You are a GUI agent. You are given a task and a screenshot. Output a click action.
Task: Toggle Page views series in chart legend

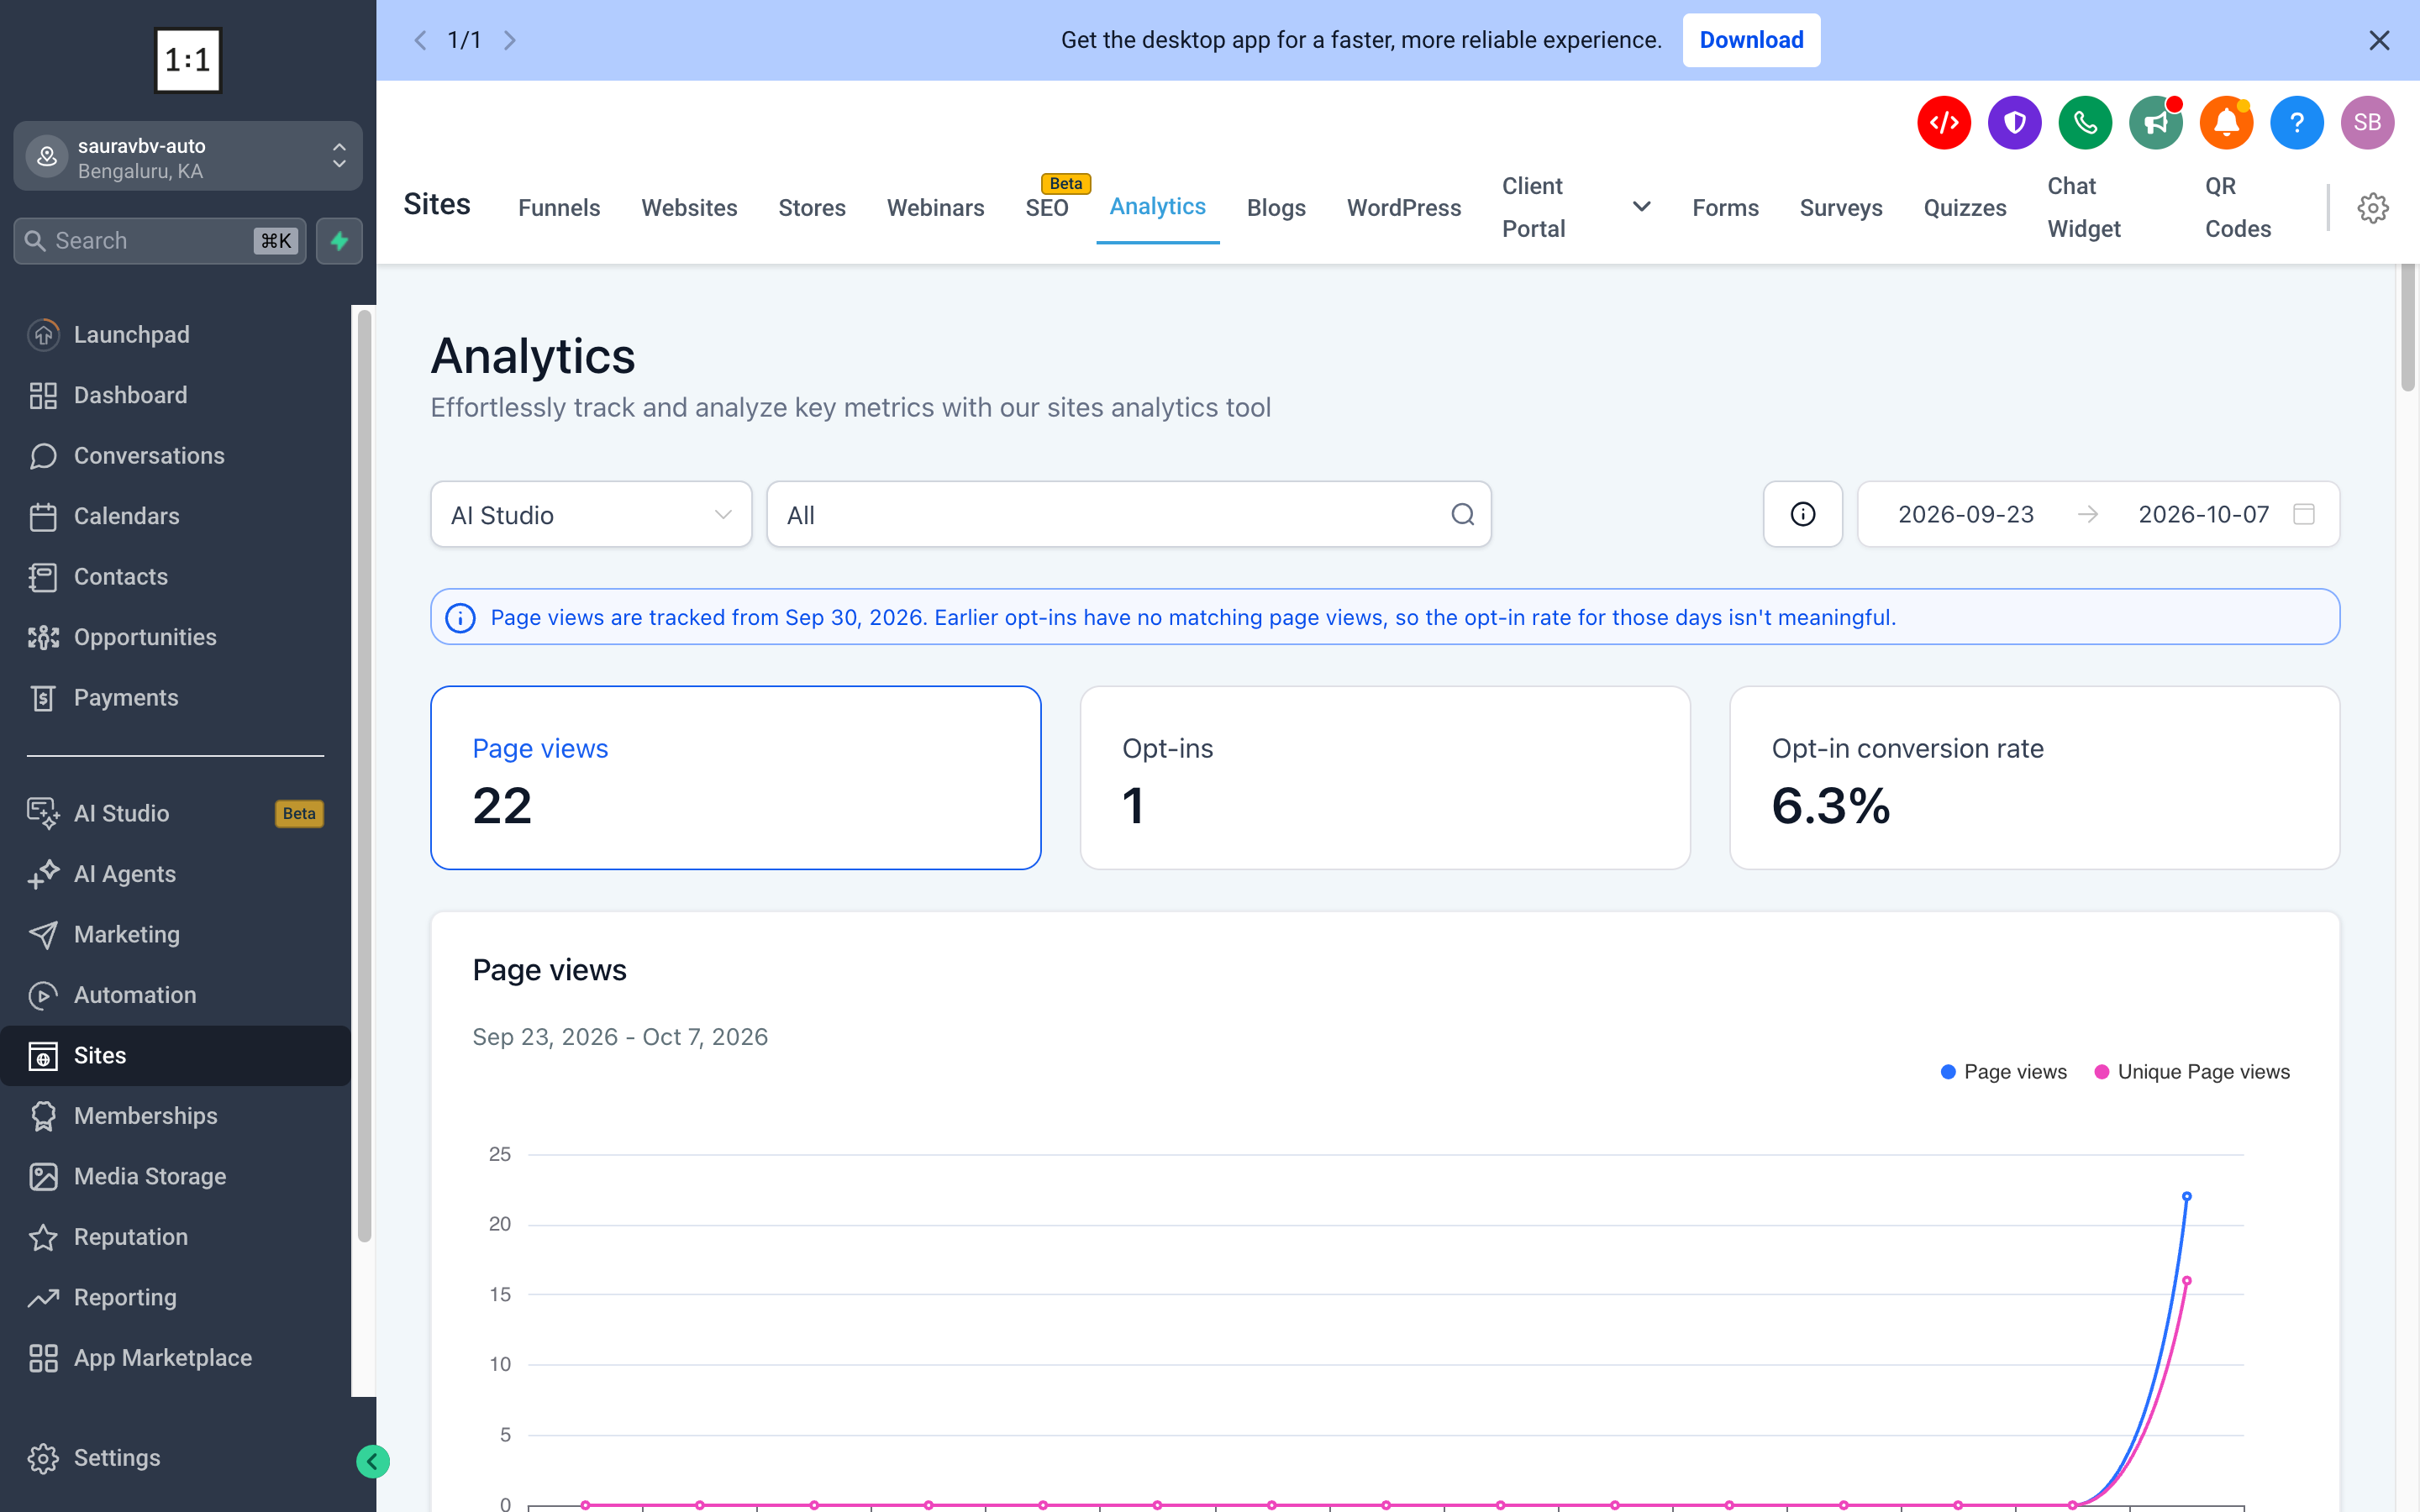(x=2003, y=1072)
